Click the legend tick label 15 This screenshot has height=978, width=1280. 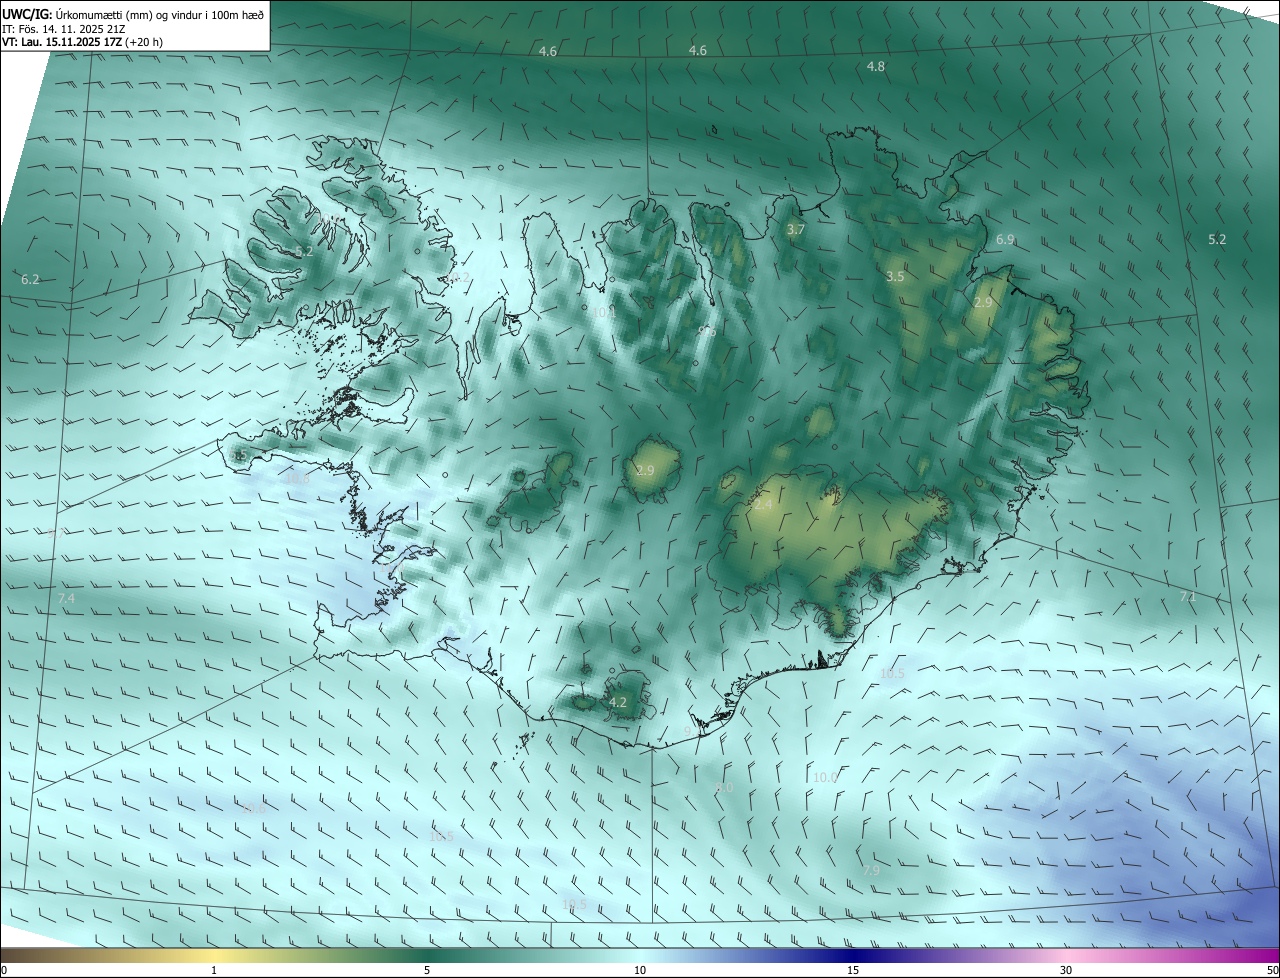point(853,970)
